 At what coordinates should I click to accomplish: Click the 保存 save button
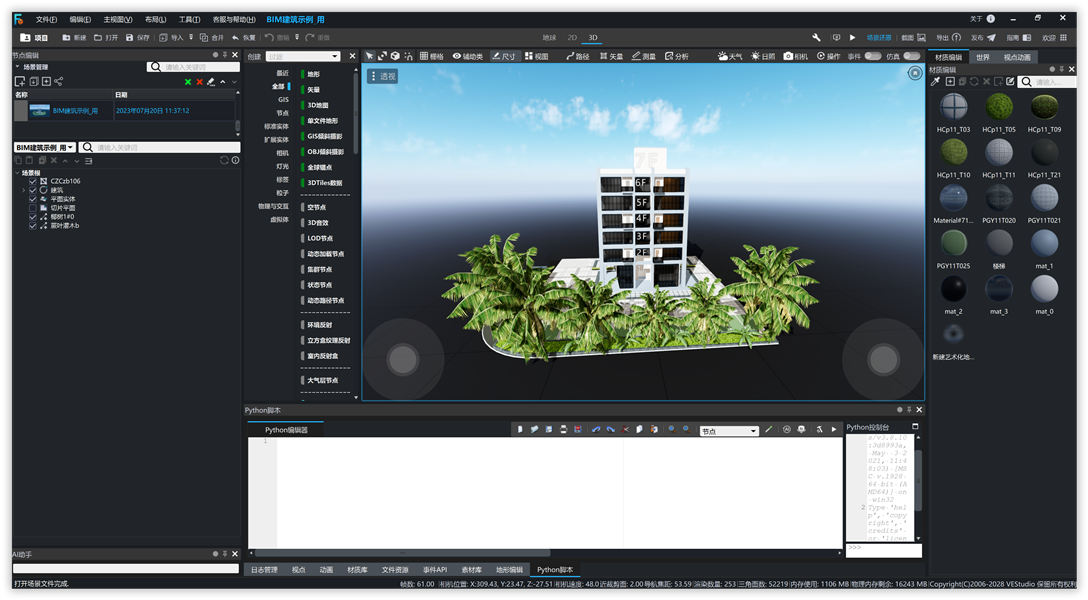pos(137,37)
